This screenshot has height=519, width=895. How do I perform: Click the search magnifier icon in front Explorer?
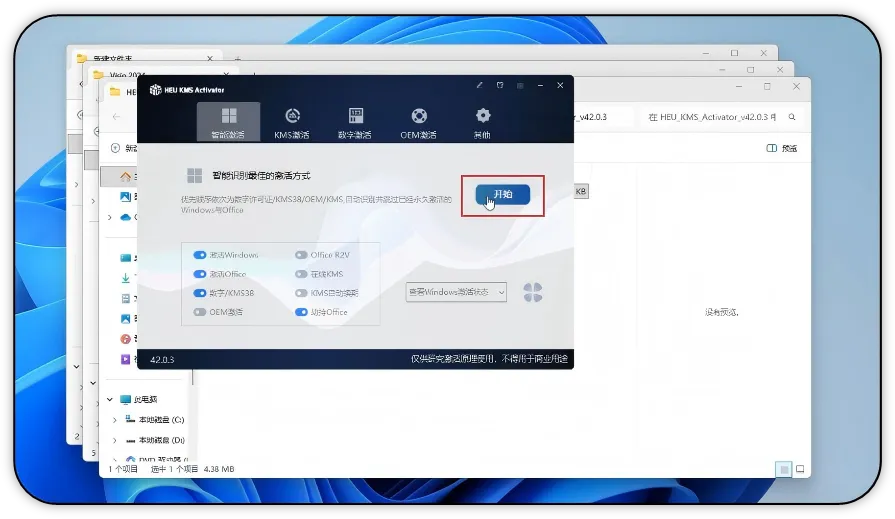[792, 117]
